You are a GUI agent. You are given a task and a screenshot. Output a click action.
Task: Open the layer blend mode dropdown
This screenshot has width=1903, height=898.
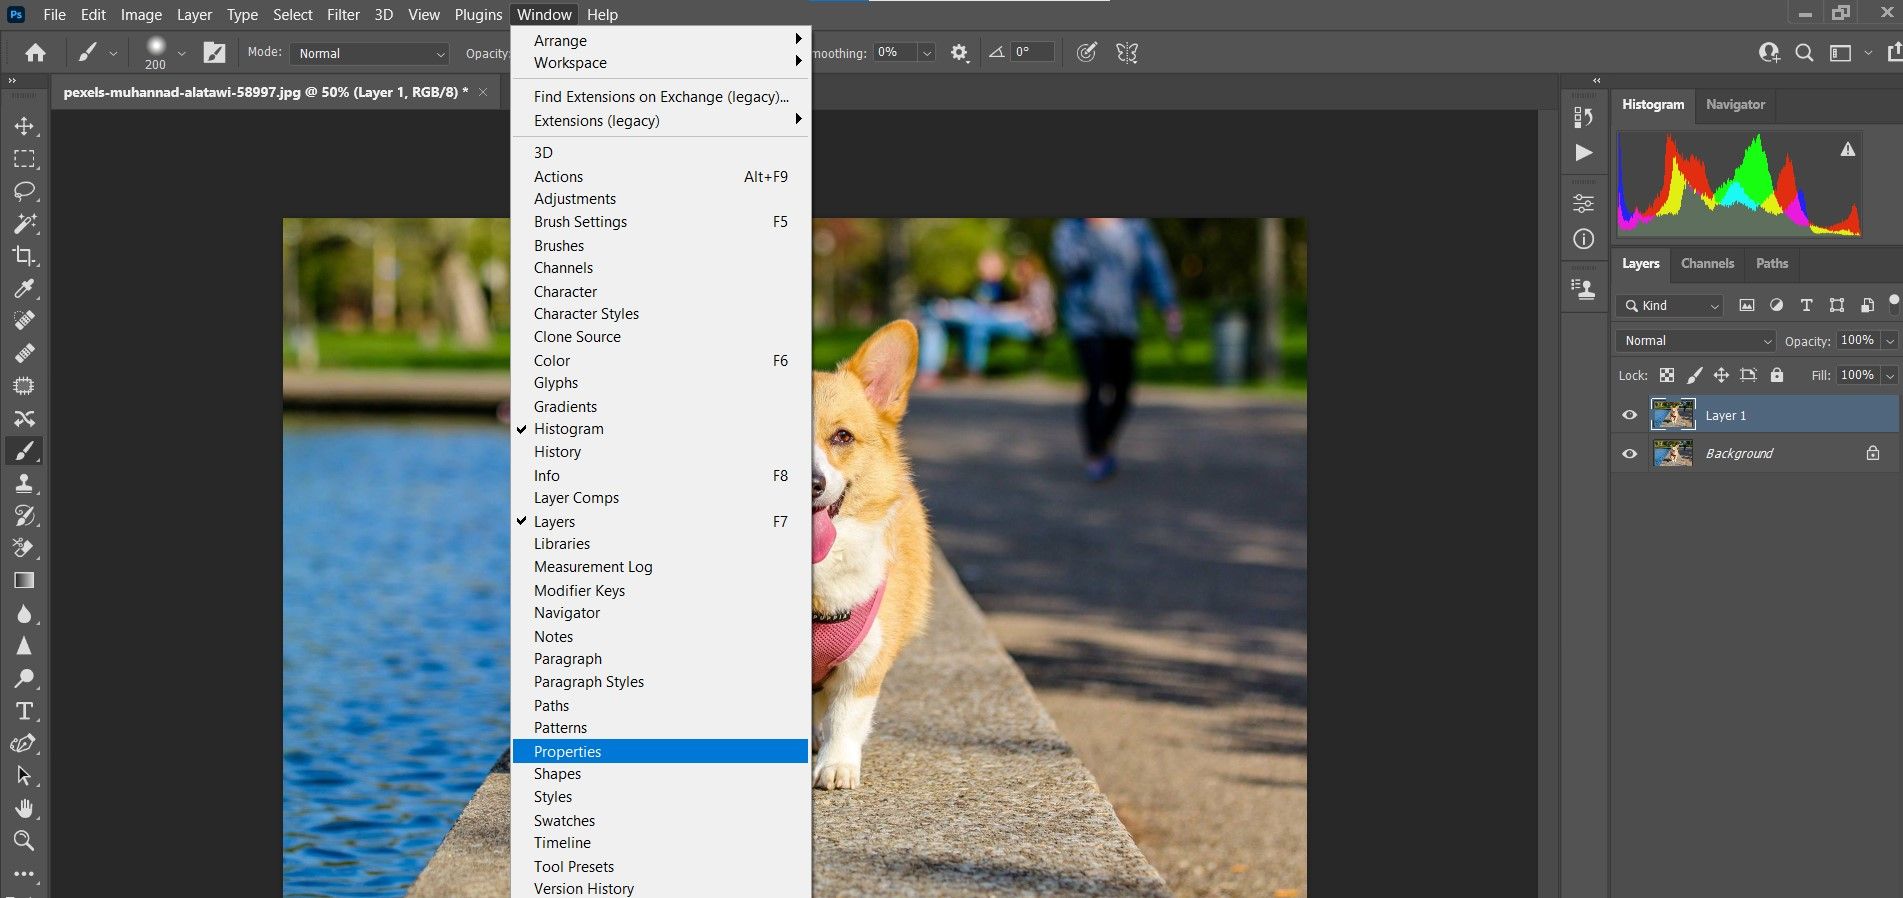(x=1695, y=341)
